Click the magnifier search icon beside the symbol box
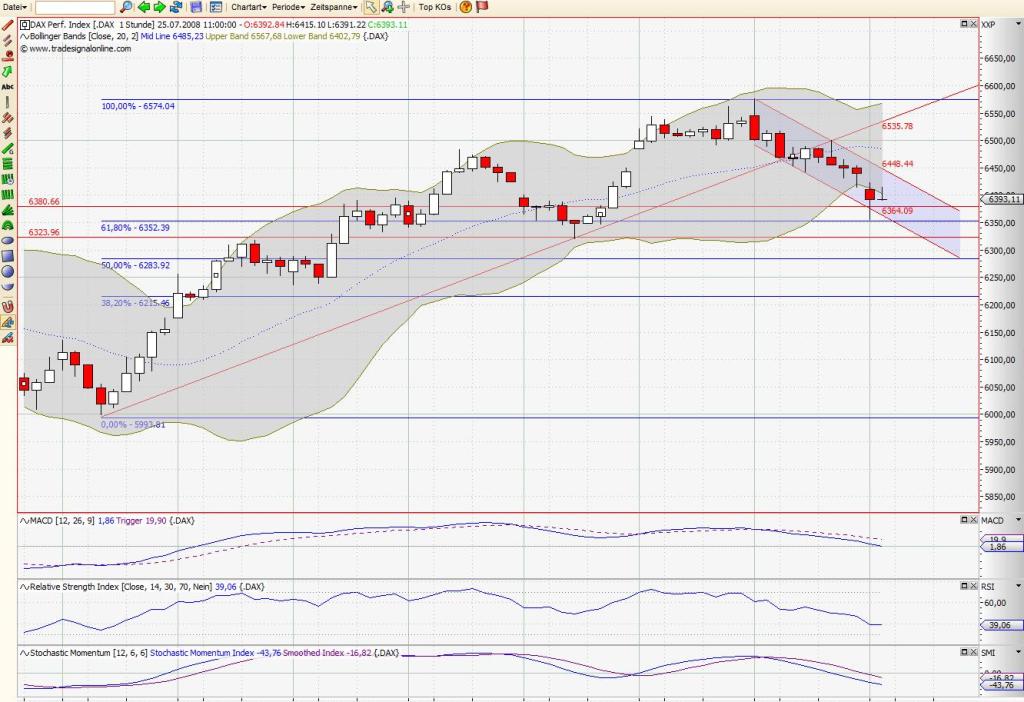Image resolution: width=1024 pixels, height=702 pixels. 126,7
